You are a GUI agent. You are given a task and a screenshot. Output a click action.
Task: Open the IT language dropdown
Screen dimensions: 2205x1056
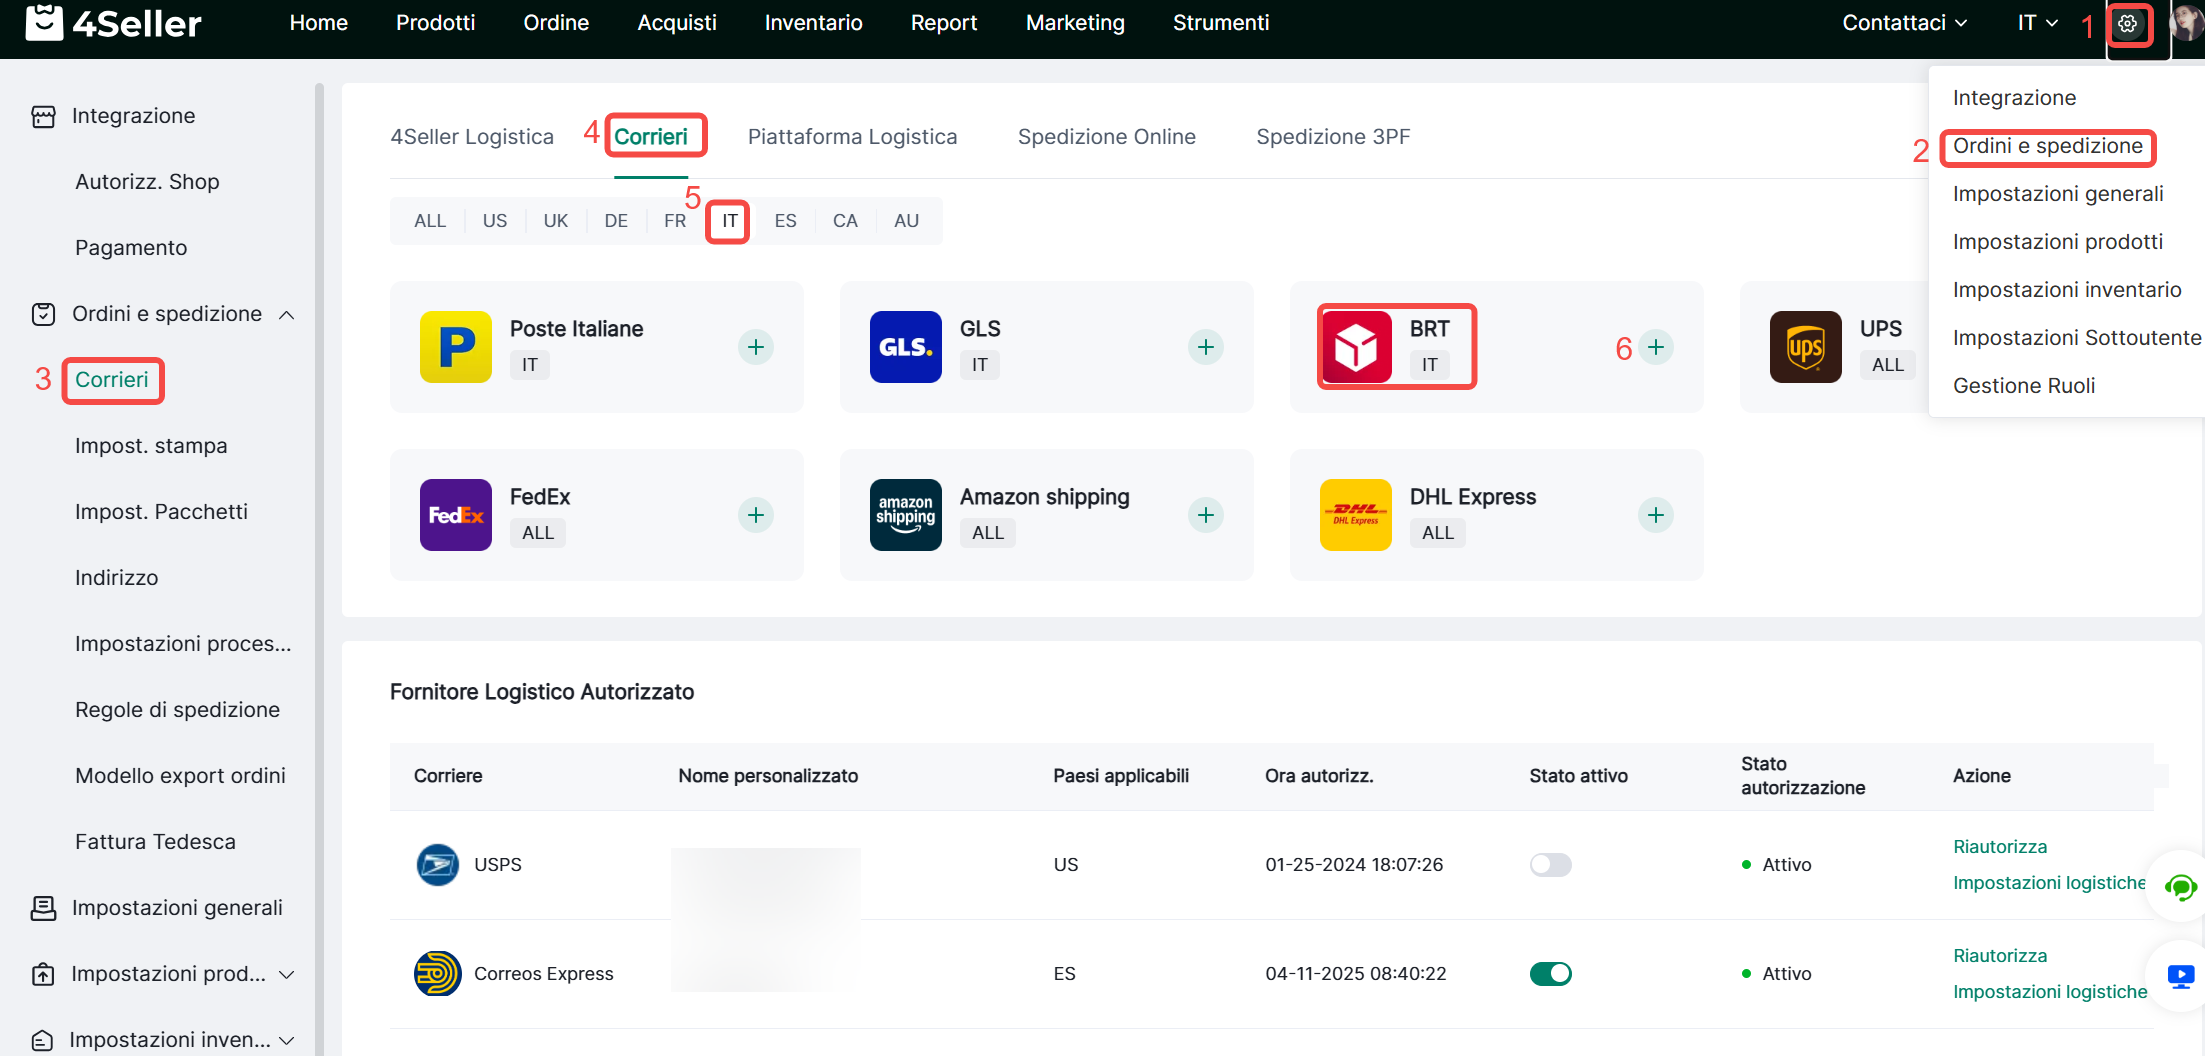pos(2037,23)
